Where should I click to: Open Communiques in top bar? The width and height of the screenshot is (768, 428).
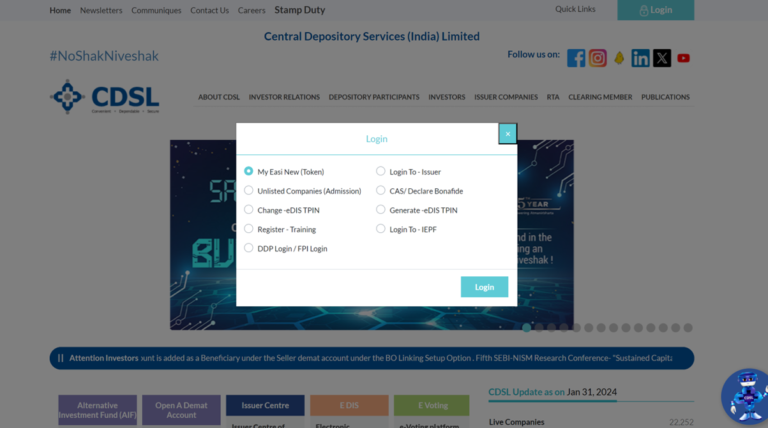click(156, 10)
